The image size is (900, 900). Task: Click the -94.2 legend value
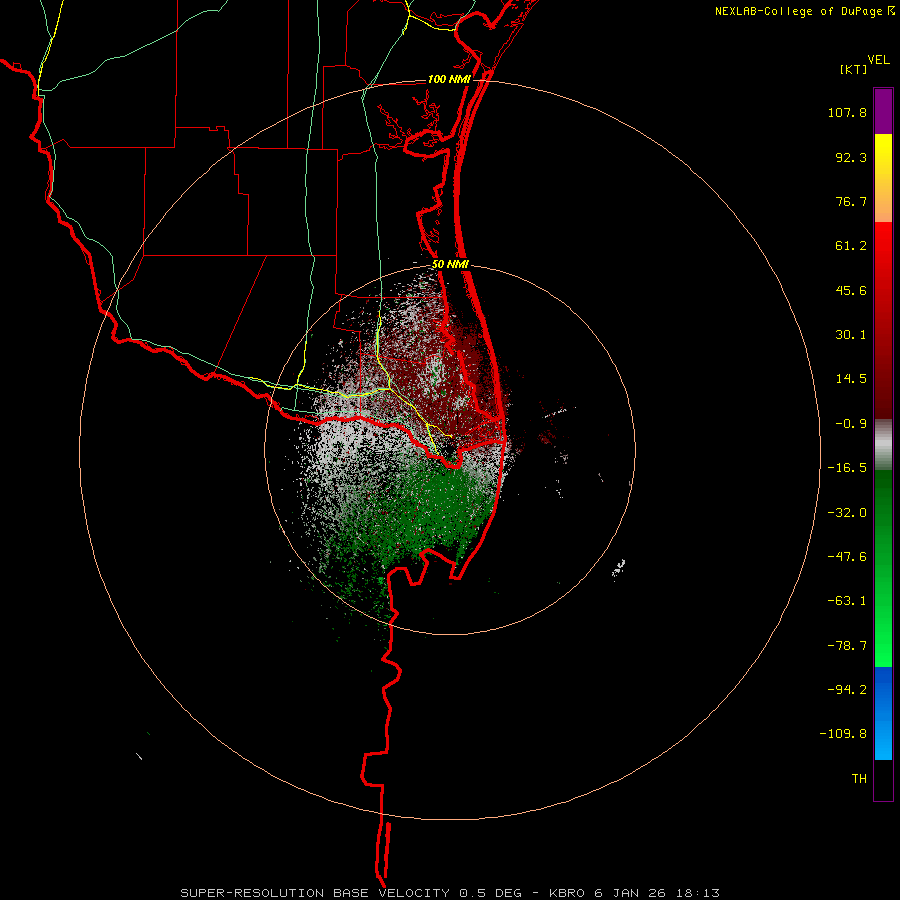(x=847, y=689)
